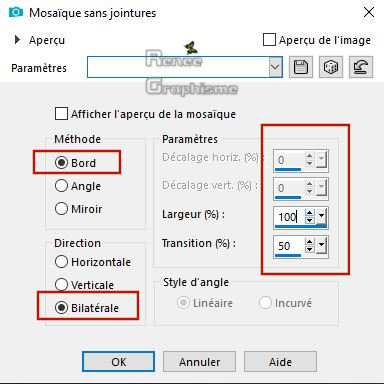Click the camera icon in the title bar
Image resolution: width=384 pixels, height=384 pixels.
point(16,12)
